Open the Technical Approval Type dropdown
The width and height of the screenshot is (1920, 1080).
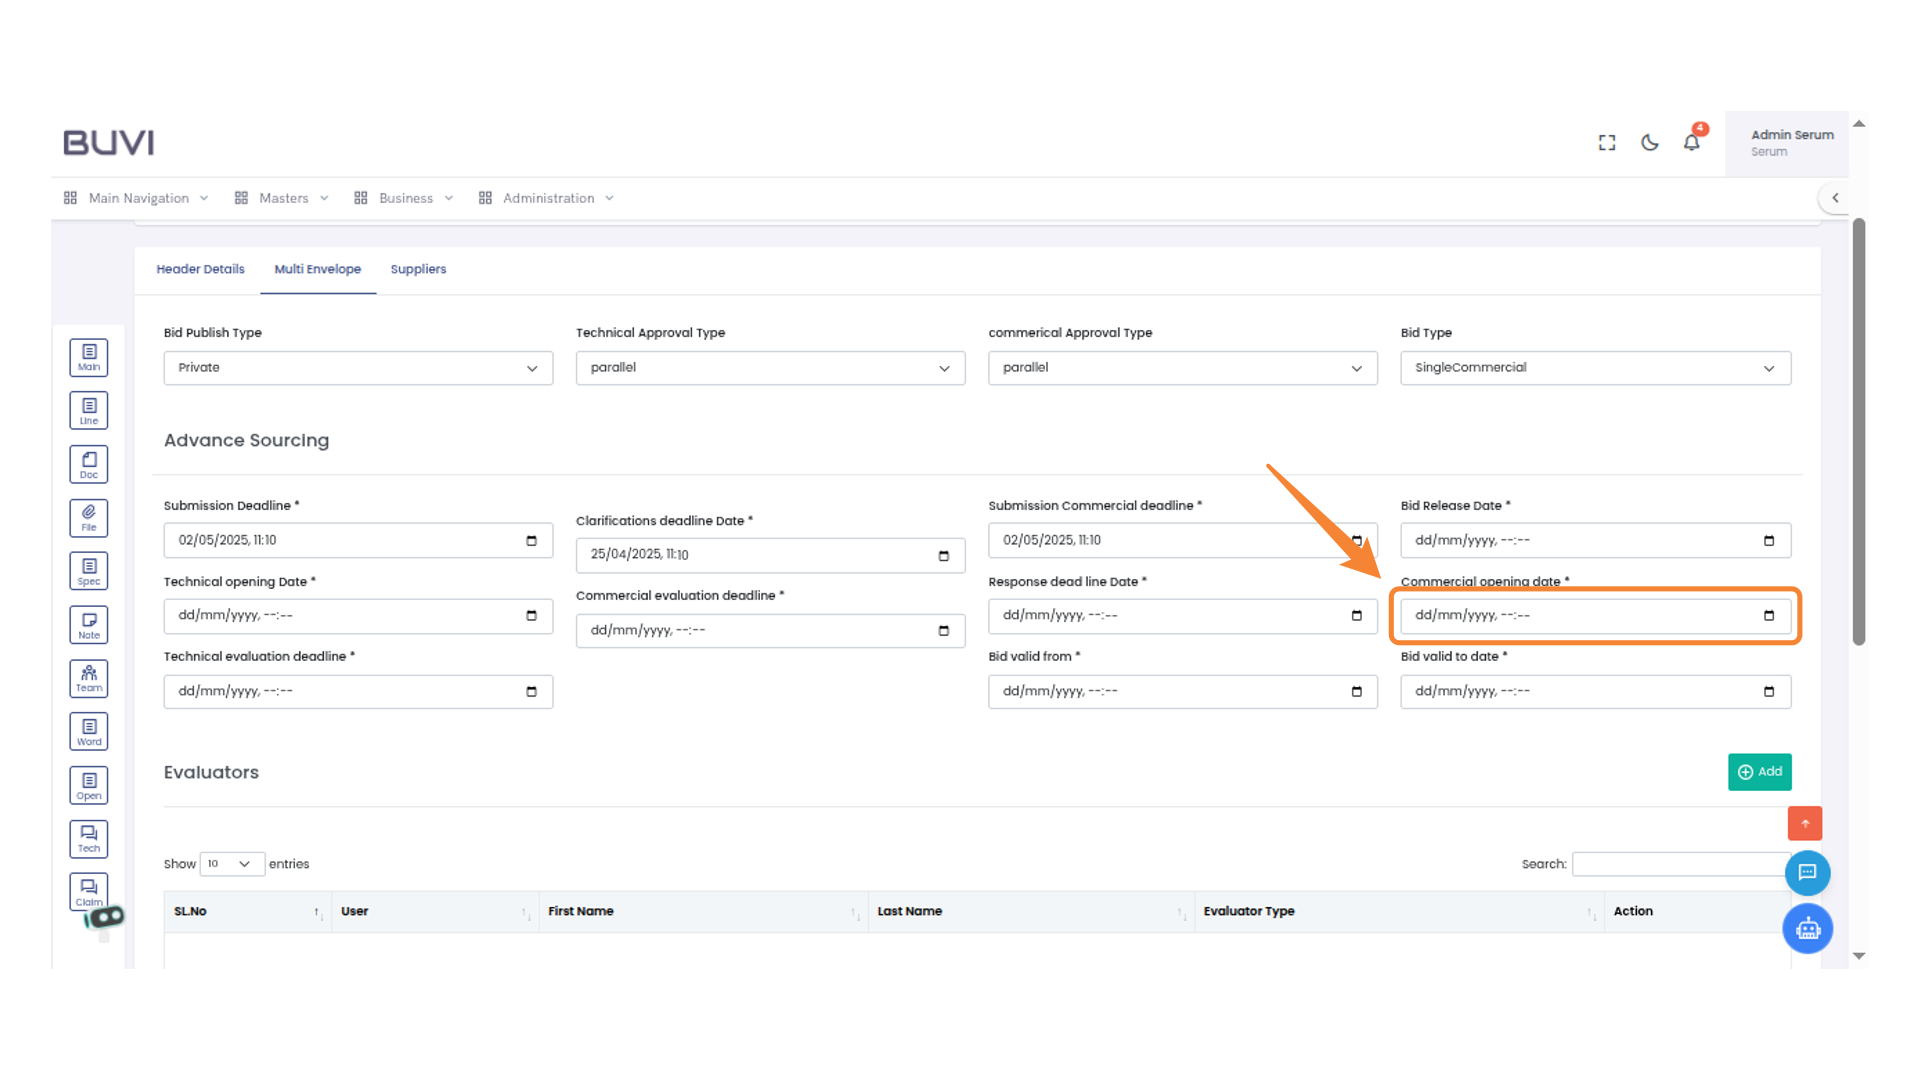[770, 368]
